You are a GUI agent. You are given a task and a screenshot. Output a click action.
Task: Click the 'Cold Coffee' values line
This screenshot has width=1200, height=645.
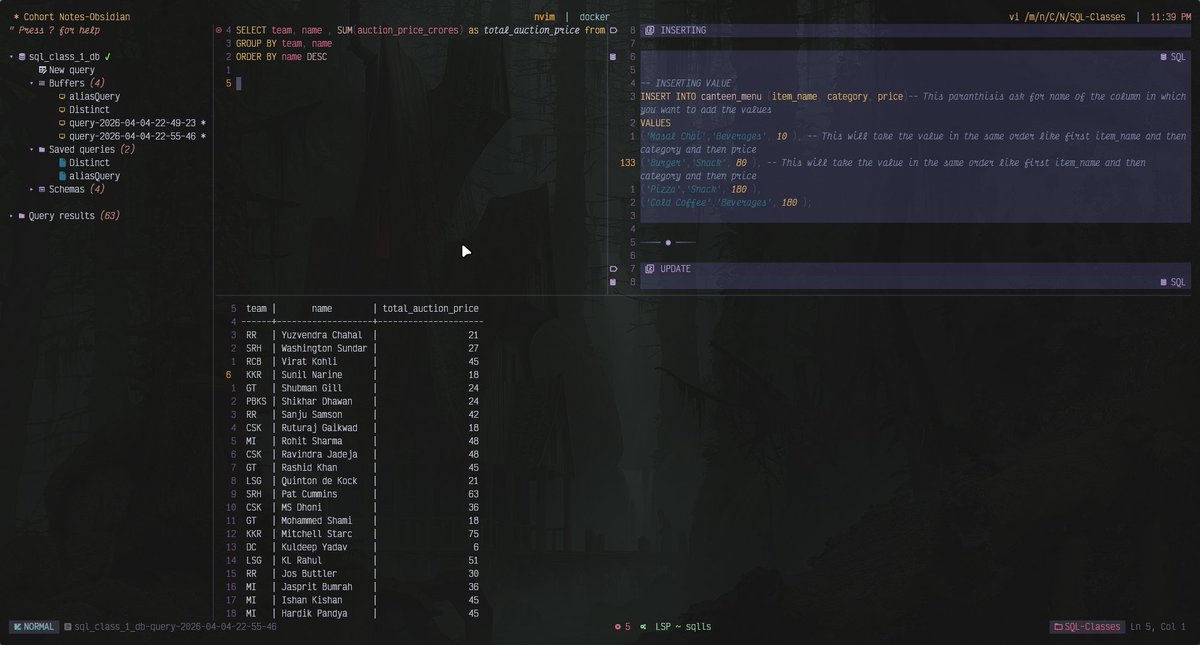727,203
